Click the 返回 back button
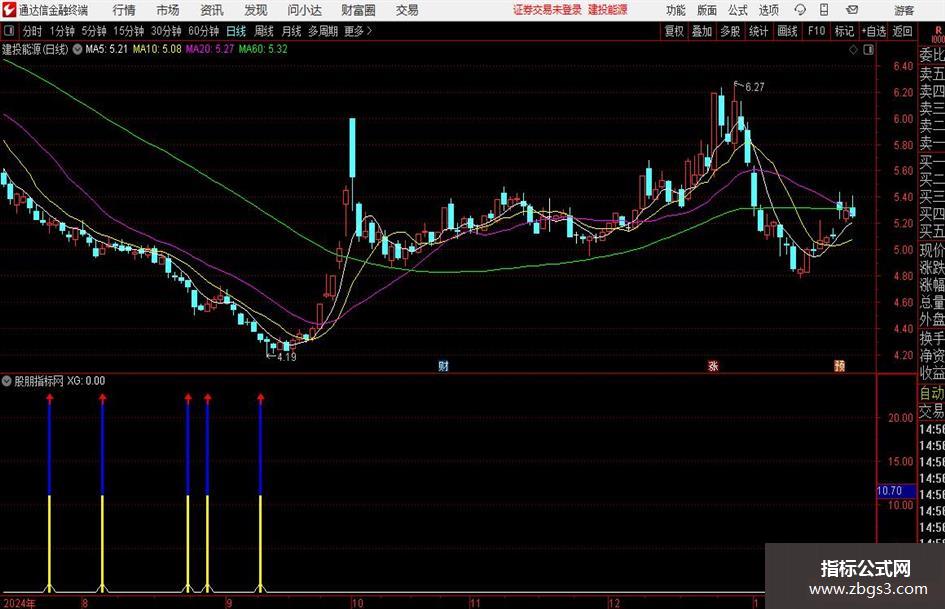The image size is (945, 609). click(902, 31)
